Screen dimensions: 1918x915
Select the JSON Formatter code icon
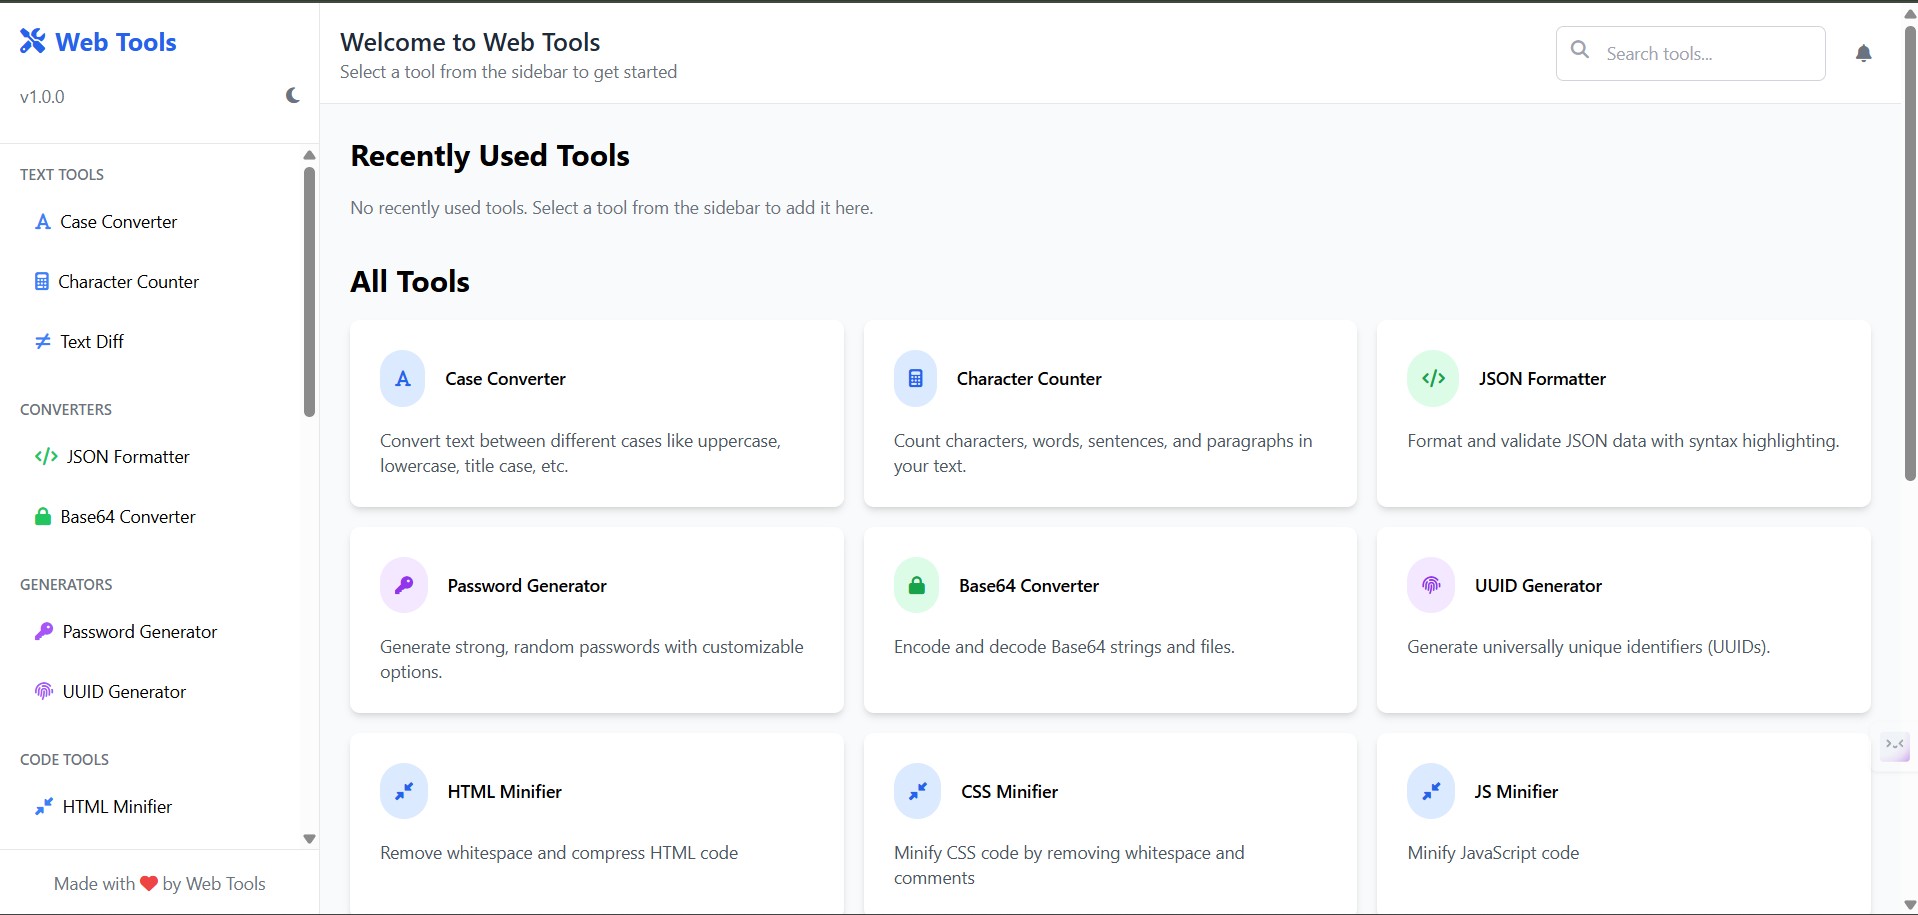[x=46, y=457]
